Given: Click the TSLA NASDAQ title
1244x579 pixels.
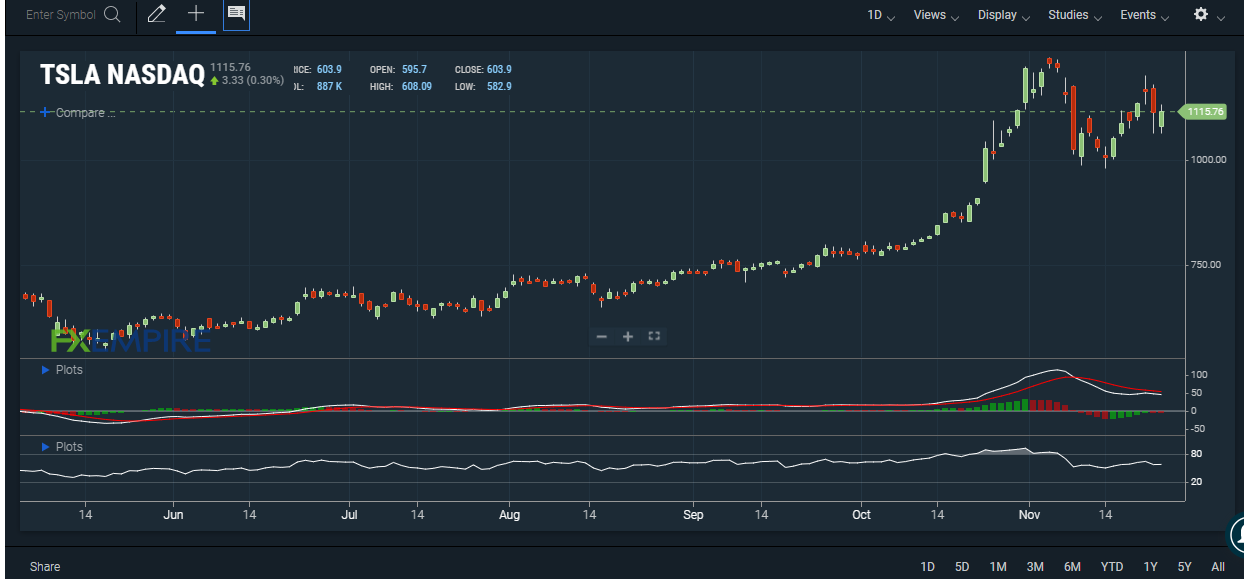Looking at the screenshot, I should (122, 75).
